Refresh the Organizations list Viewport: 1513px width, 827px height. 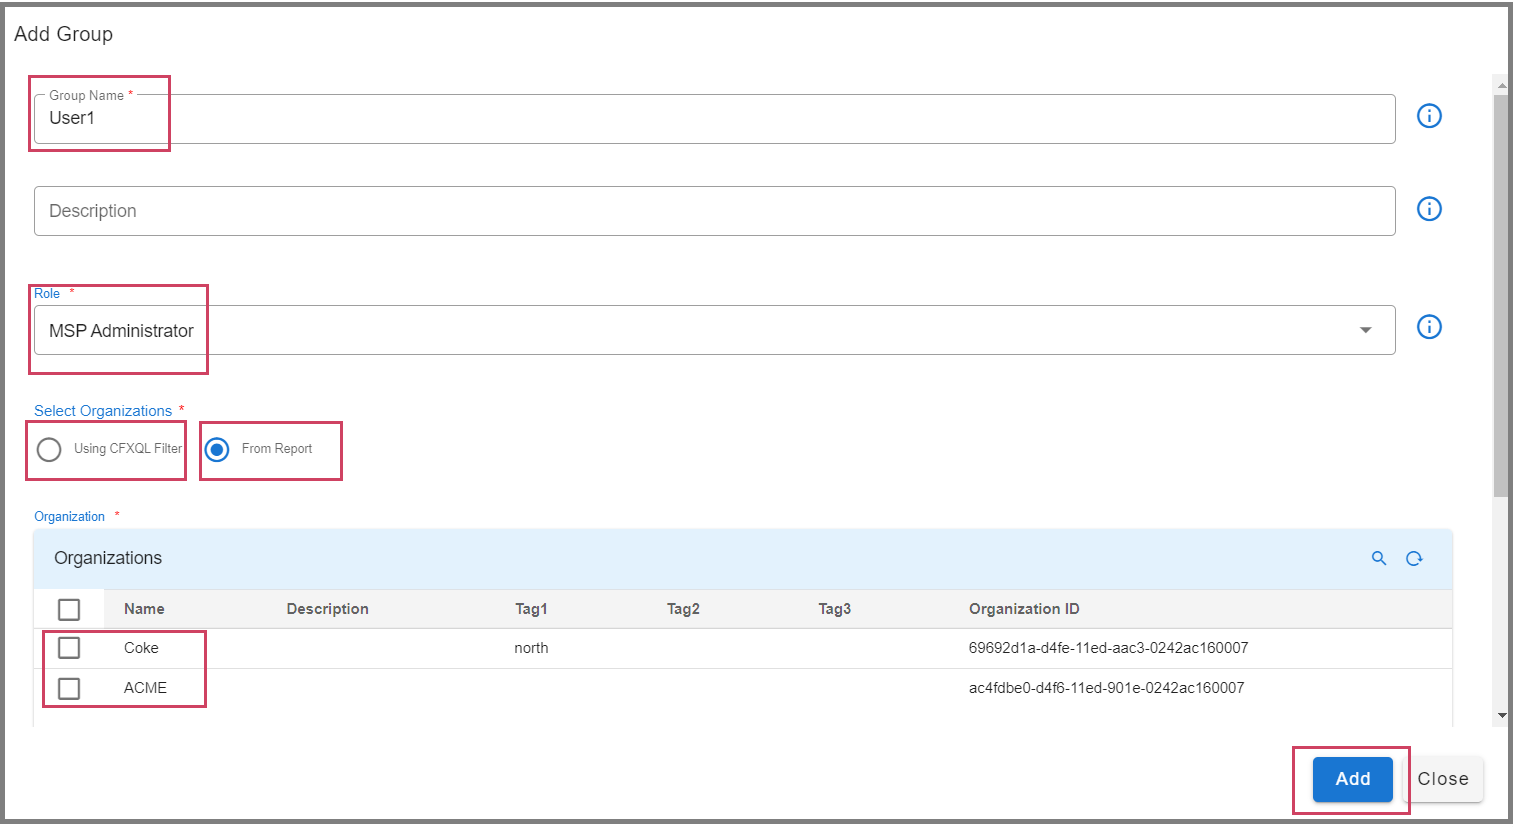pyautogui.click(x=1414, y=558)
